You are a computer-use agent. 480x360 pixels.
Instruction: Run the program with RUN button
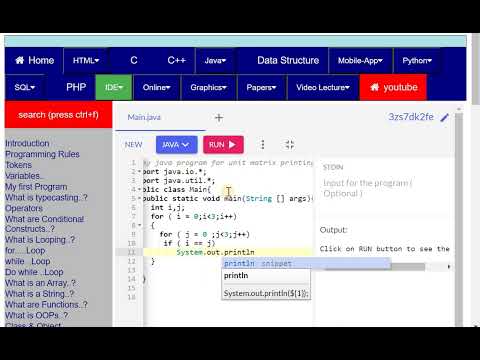coord(223,145)
